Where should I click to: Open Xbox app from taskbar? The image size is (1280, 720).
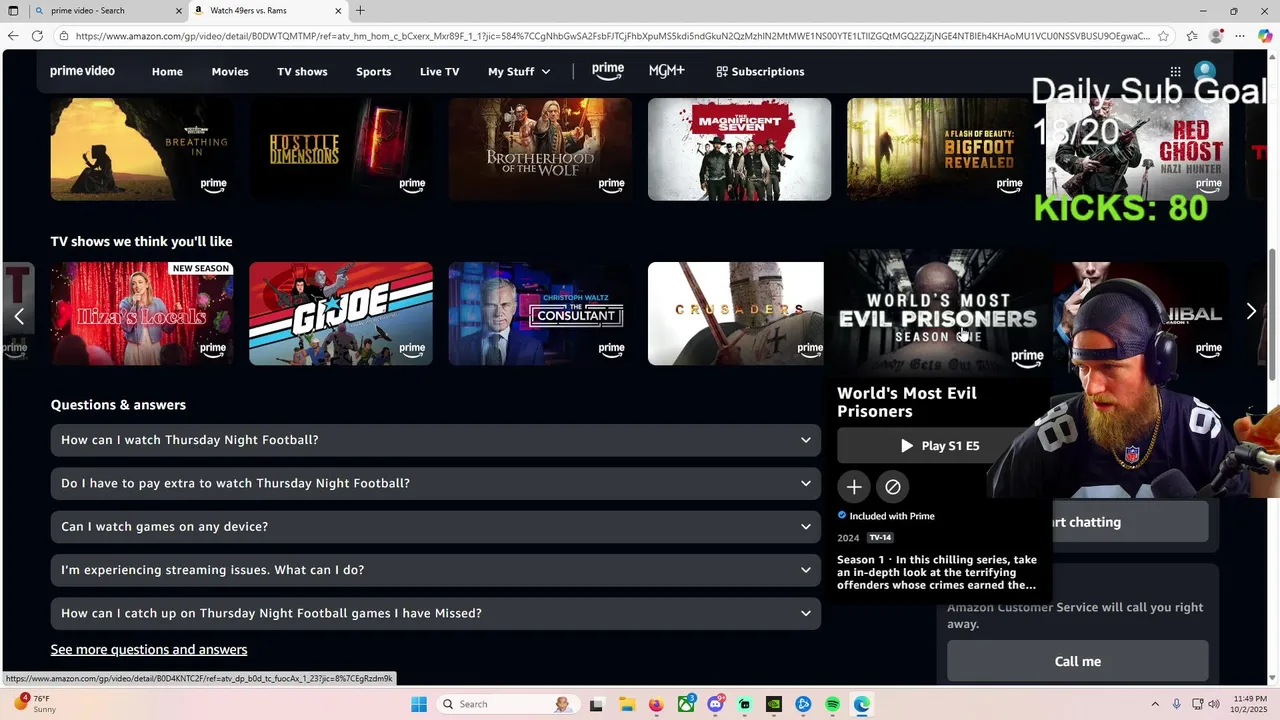[686, 704]
